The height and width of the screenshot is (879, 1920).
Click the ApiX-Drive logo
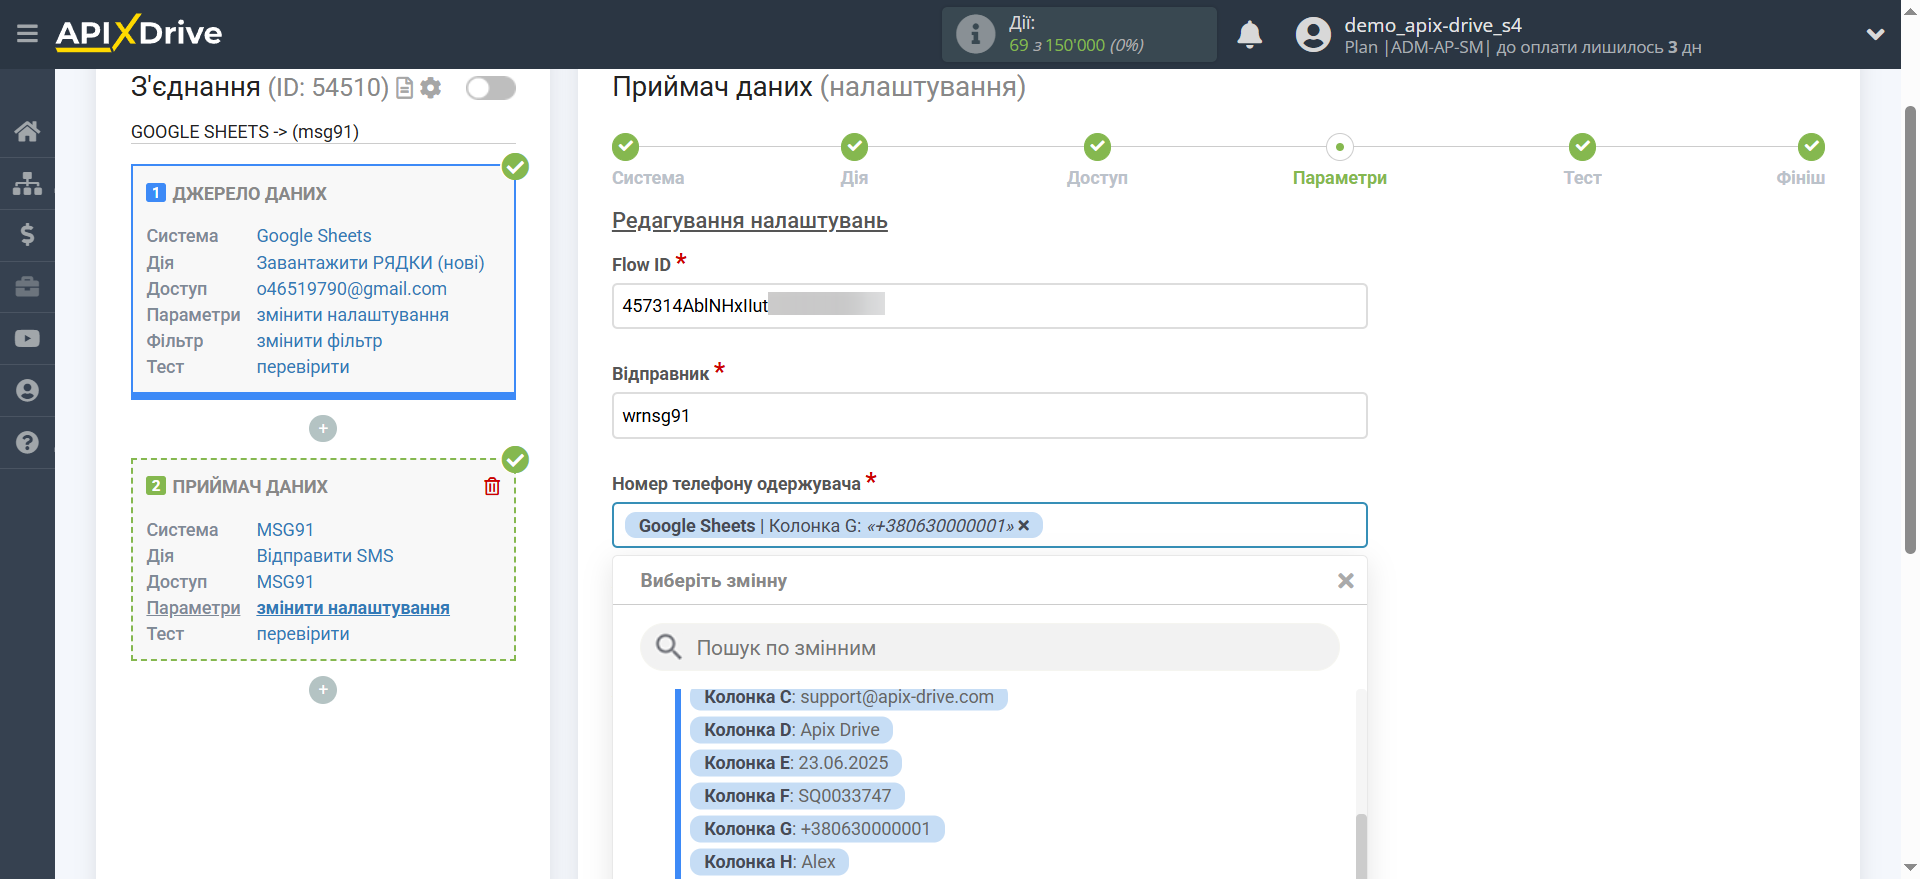(x=139, y=33)
